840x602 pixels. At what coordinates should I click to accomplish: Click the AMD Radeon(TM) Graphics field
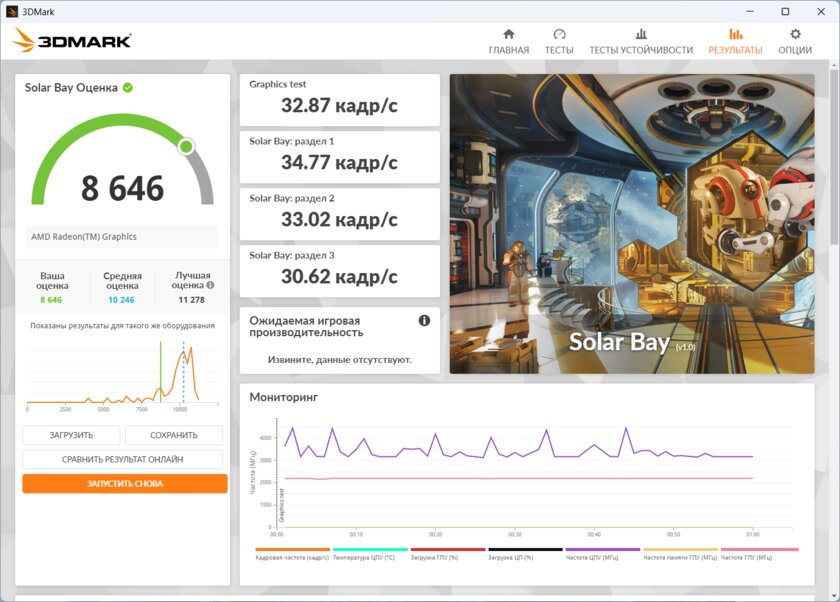(122, 236)
